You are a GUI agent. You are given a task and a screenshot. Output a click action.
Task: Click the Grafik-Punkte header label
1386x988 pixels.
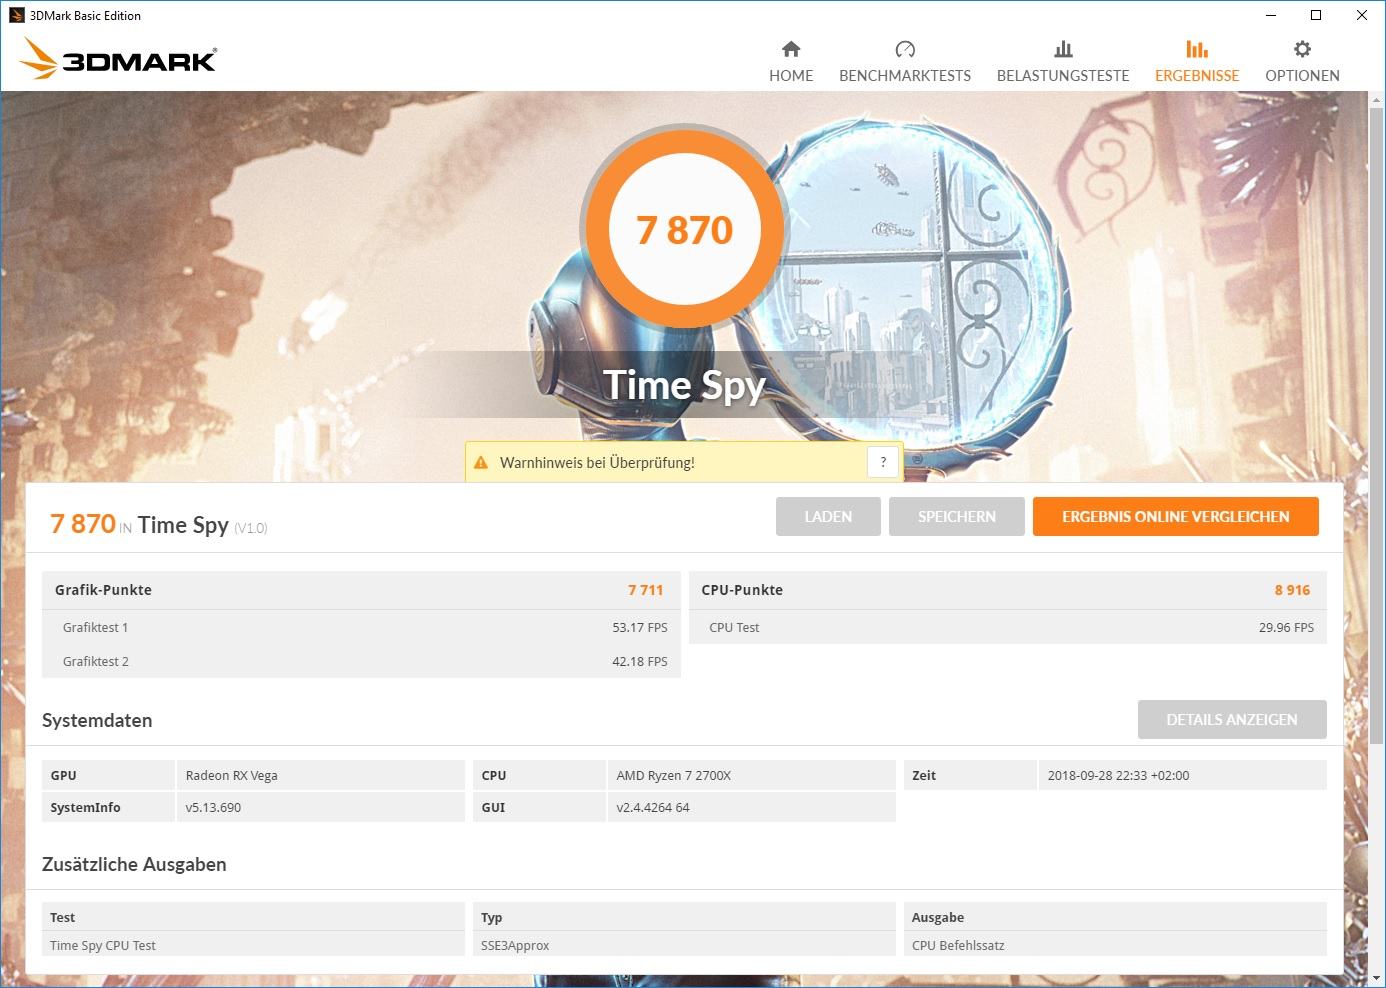tap(103, 590)
